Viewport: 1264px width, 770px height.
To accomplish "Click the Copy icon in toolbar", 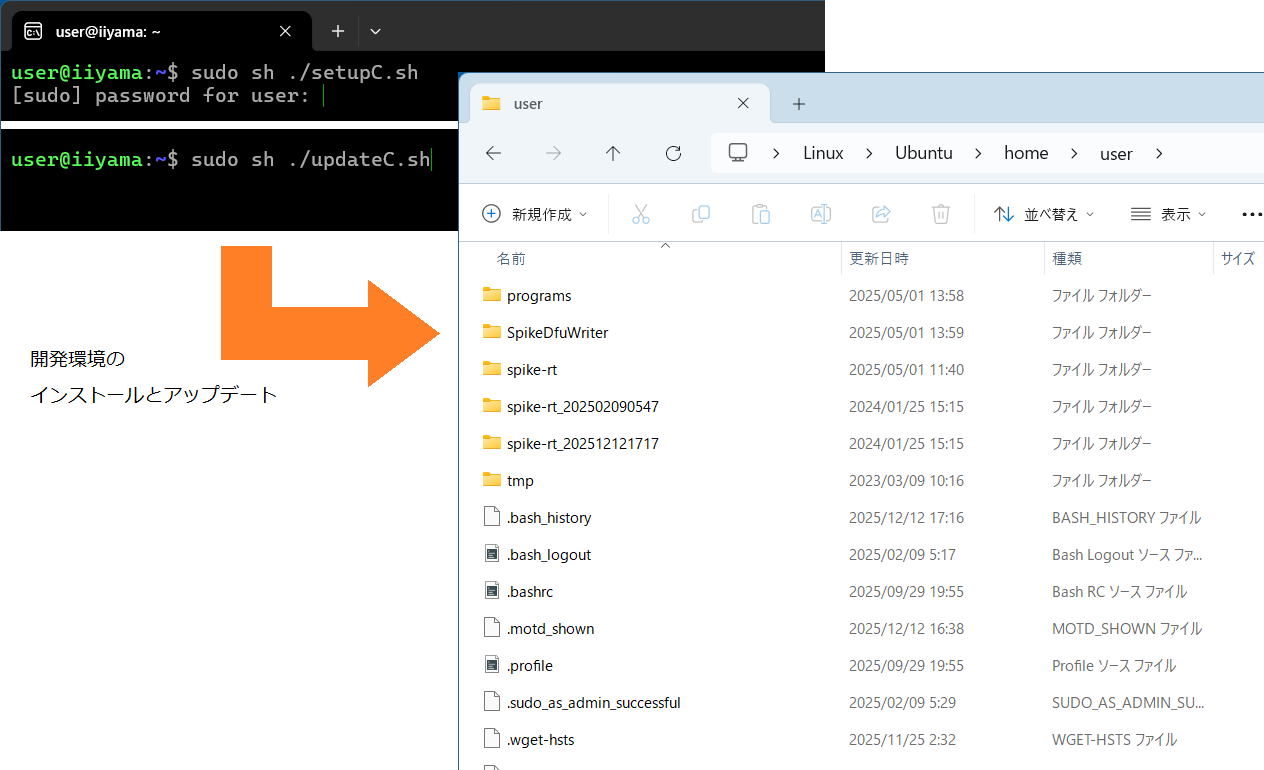I will click(701, 214).
